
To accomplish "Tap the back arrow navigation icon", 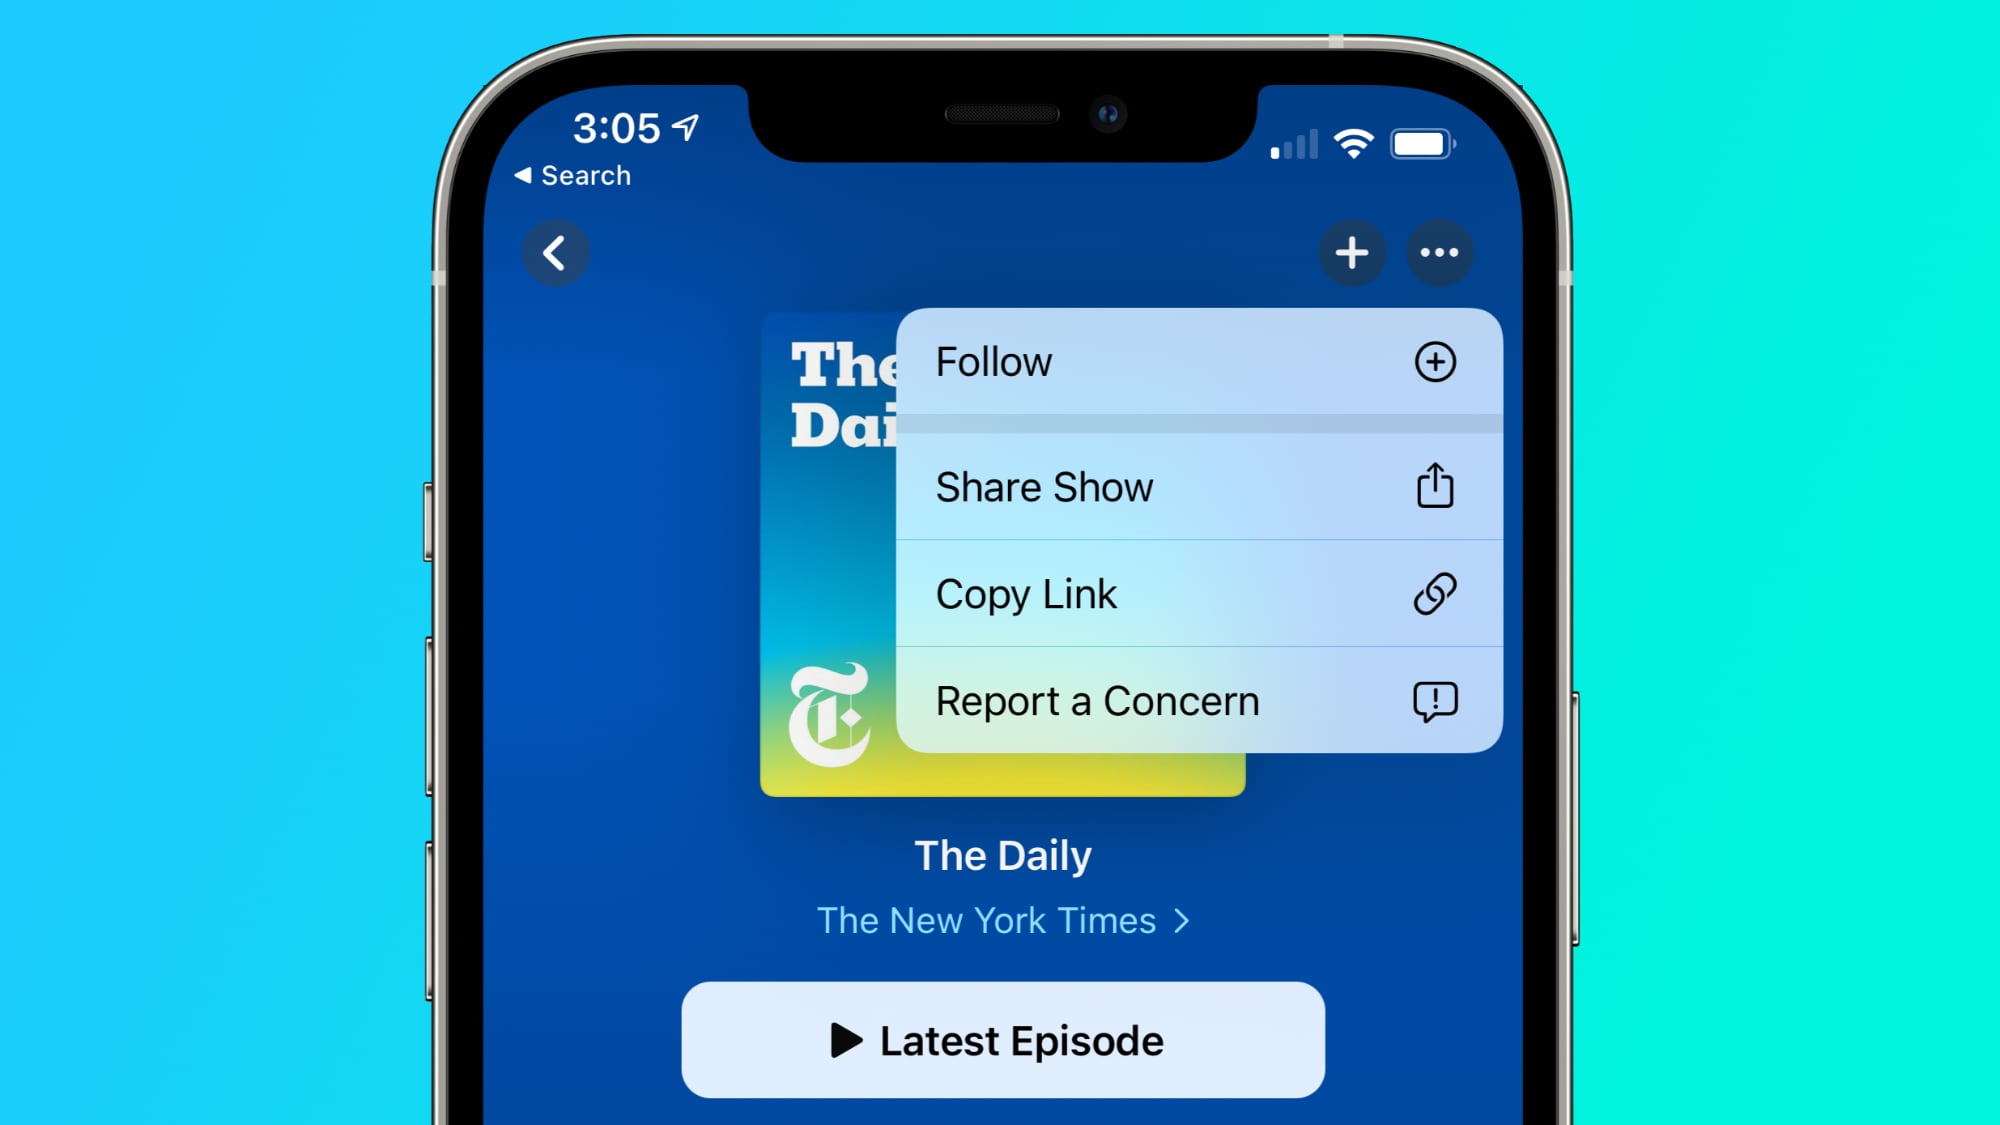I will point(554,253).
